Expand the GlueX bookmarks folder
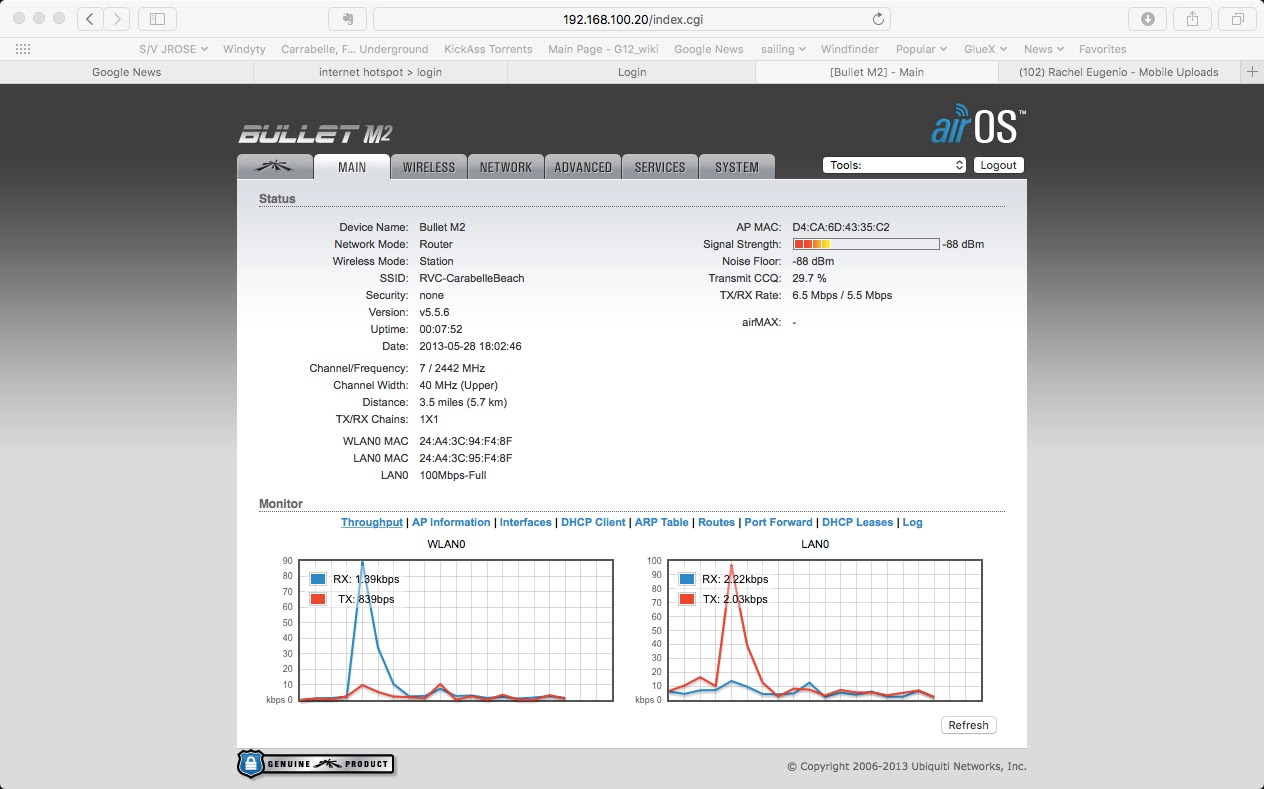Viewport: 1264px width, 789px height. [x=985, y=49]
